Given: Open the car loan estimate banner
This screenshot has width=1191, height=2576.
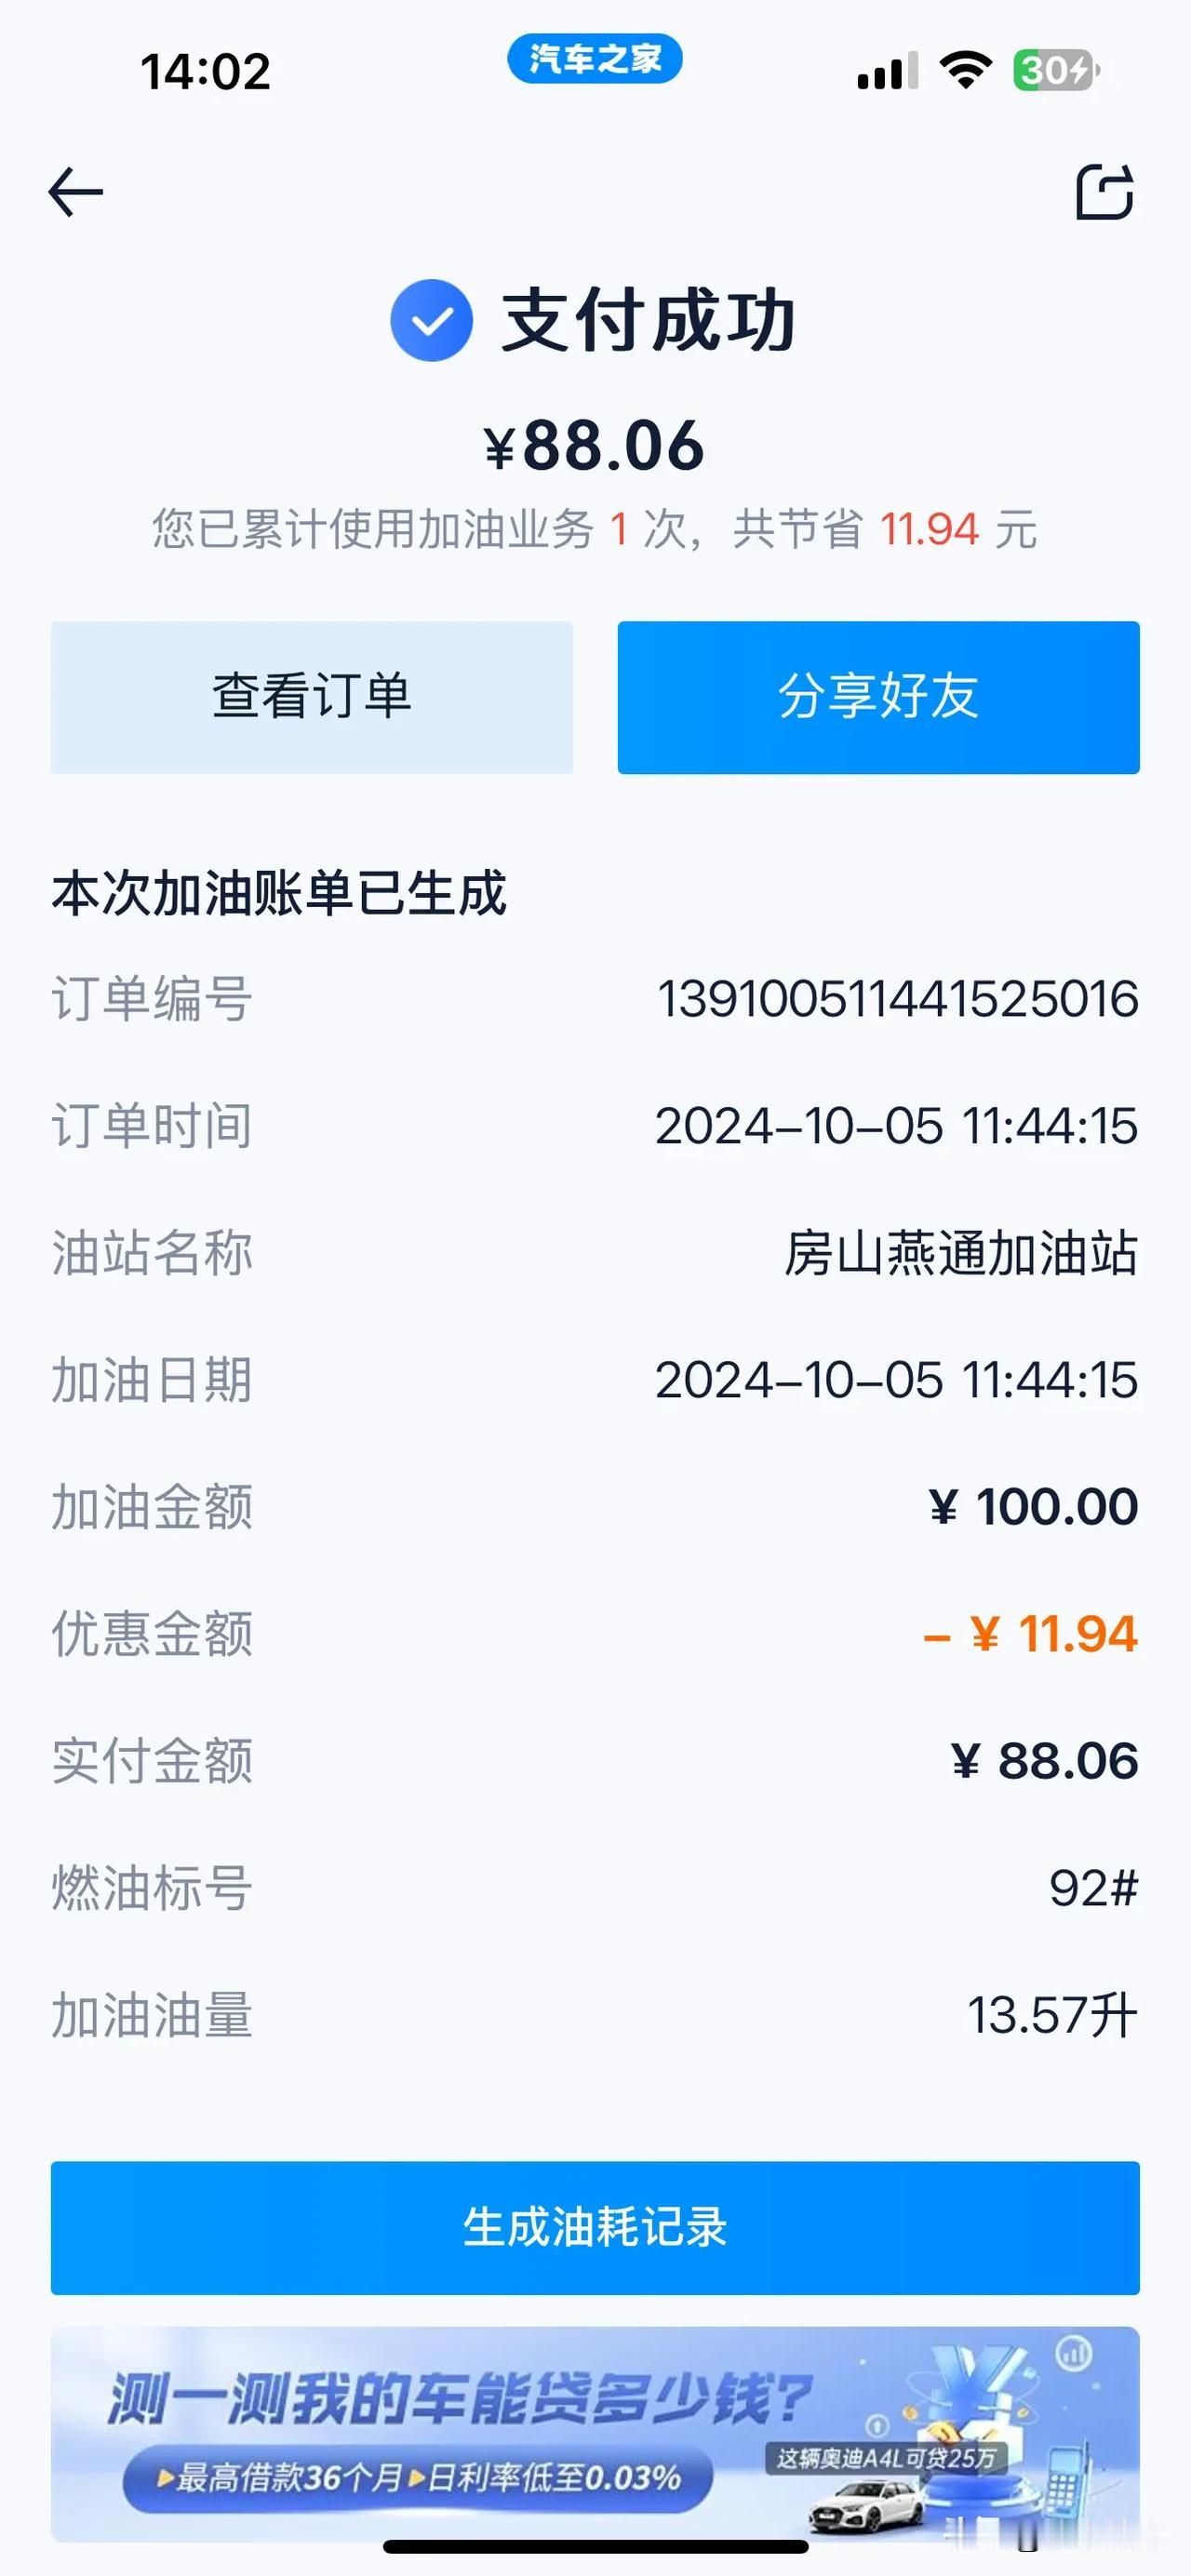Looking at the screenshot, I should (595, 2434).
